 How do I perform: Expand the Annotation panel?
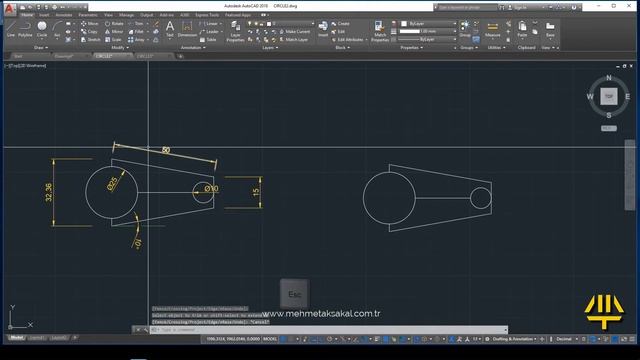click(x=193, y=48)
